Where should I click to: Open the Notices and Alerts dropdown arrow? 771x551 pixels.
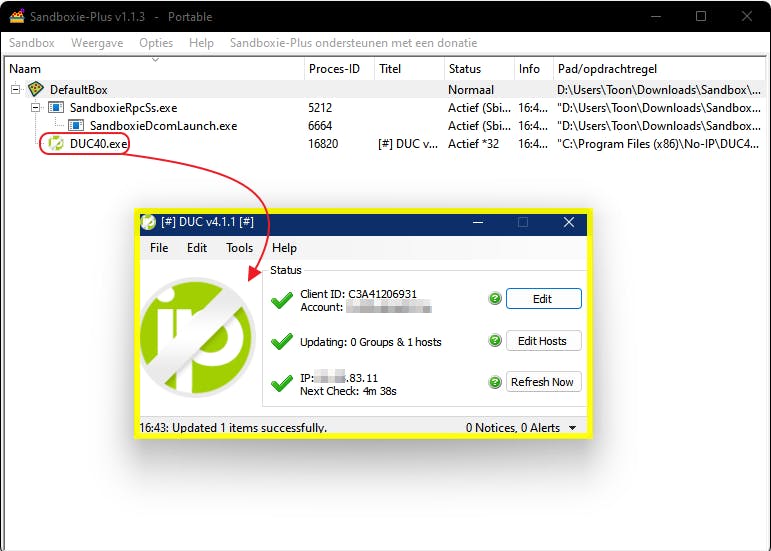point(572,428)
